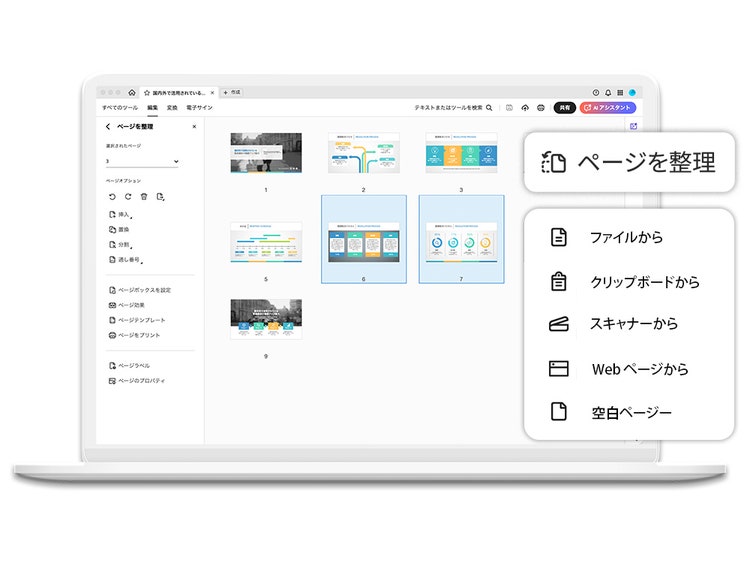Choose ファイルから in insert callout
750x563 pixels.
(x=626, y=237)
